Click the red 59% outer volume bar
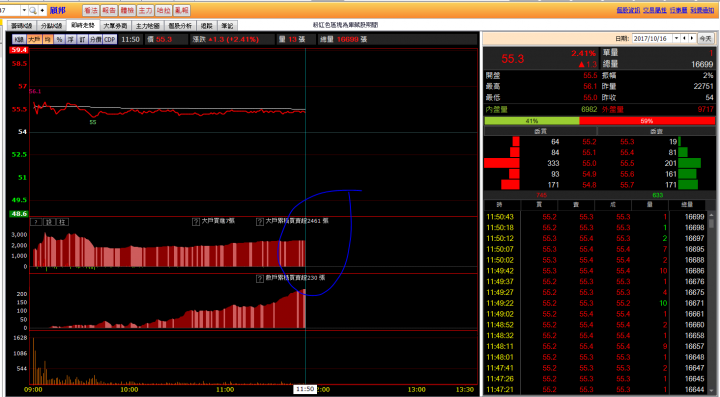Image resolution: width=720 pixels, height=397 pixels. tap(647, 121)
